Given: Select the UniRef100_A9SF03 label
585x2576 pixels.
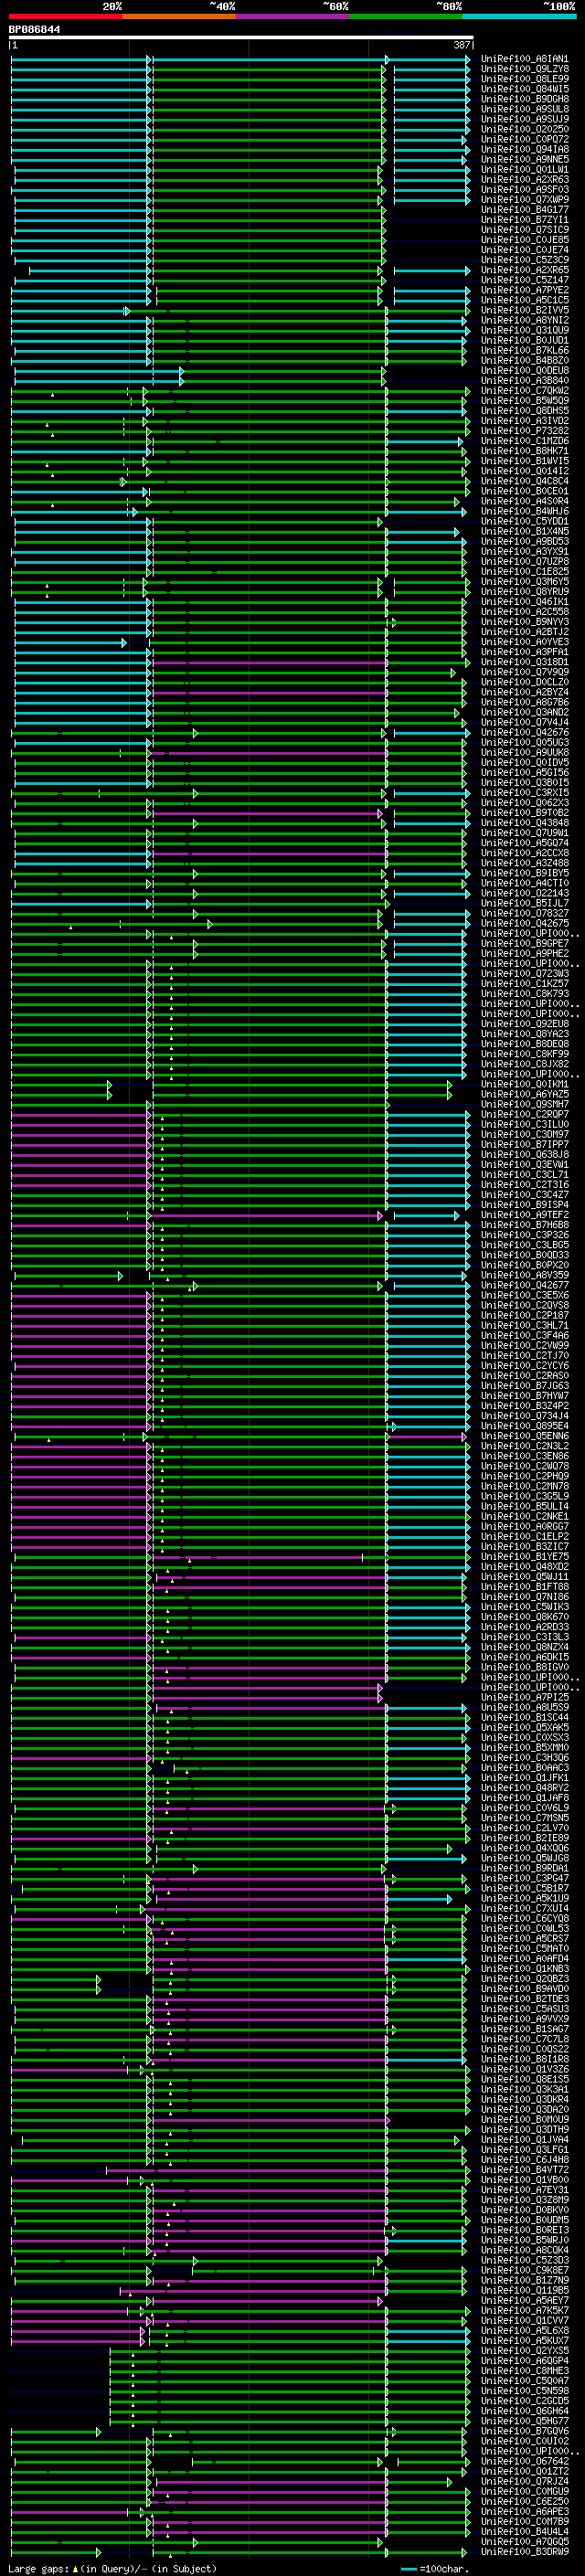Looking at the screenshot, I should (525, 190).
